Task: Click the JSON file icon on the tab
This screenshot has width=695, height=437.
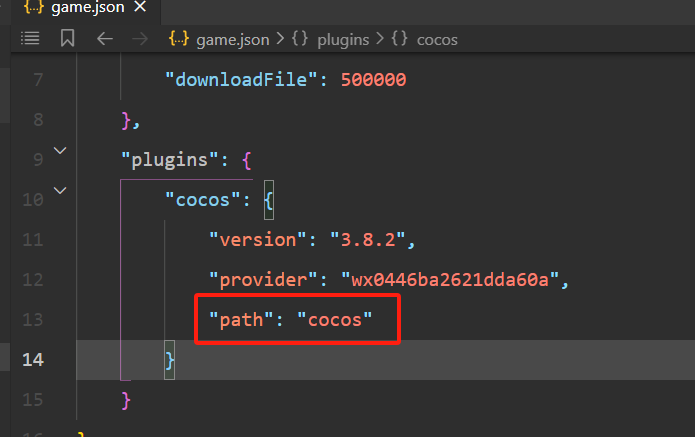Action: click(34, 7)
